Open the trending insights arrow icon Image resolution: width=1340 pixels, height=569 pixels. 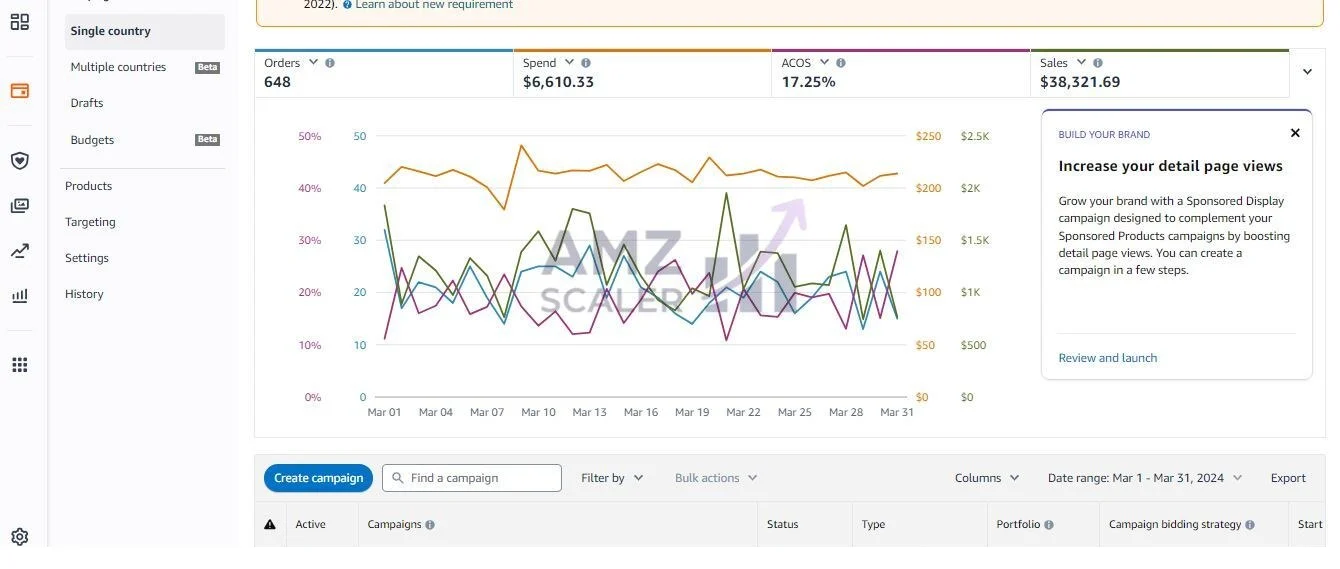pyautogui.click(x=20, y=251)
